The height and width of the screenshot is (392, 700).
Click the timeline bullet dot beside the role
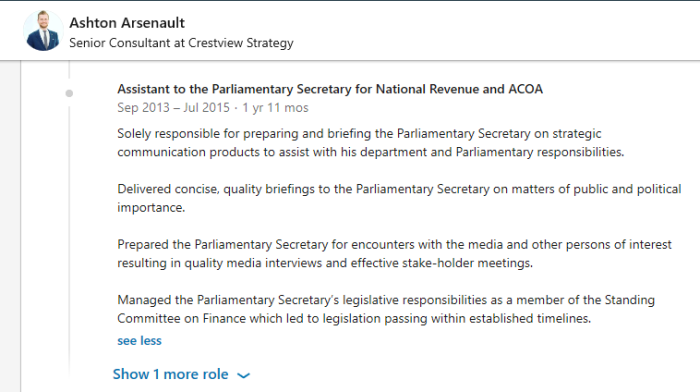pos(69,93)
